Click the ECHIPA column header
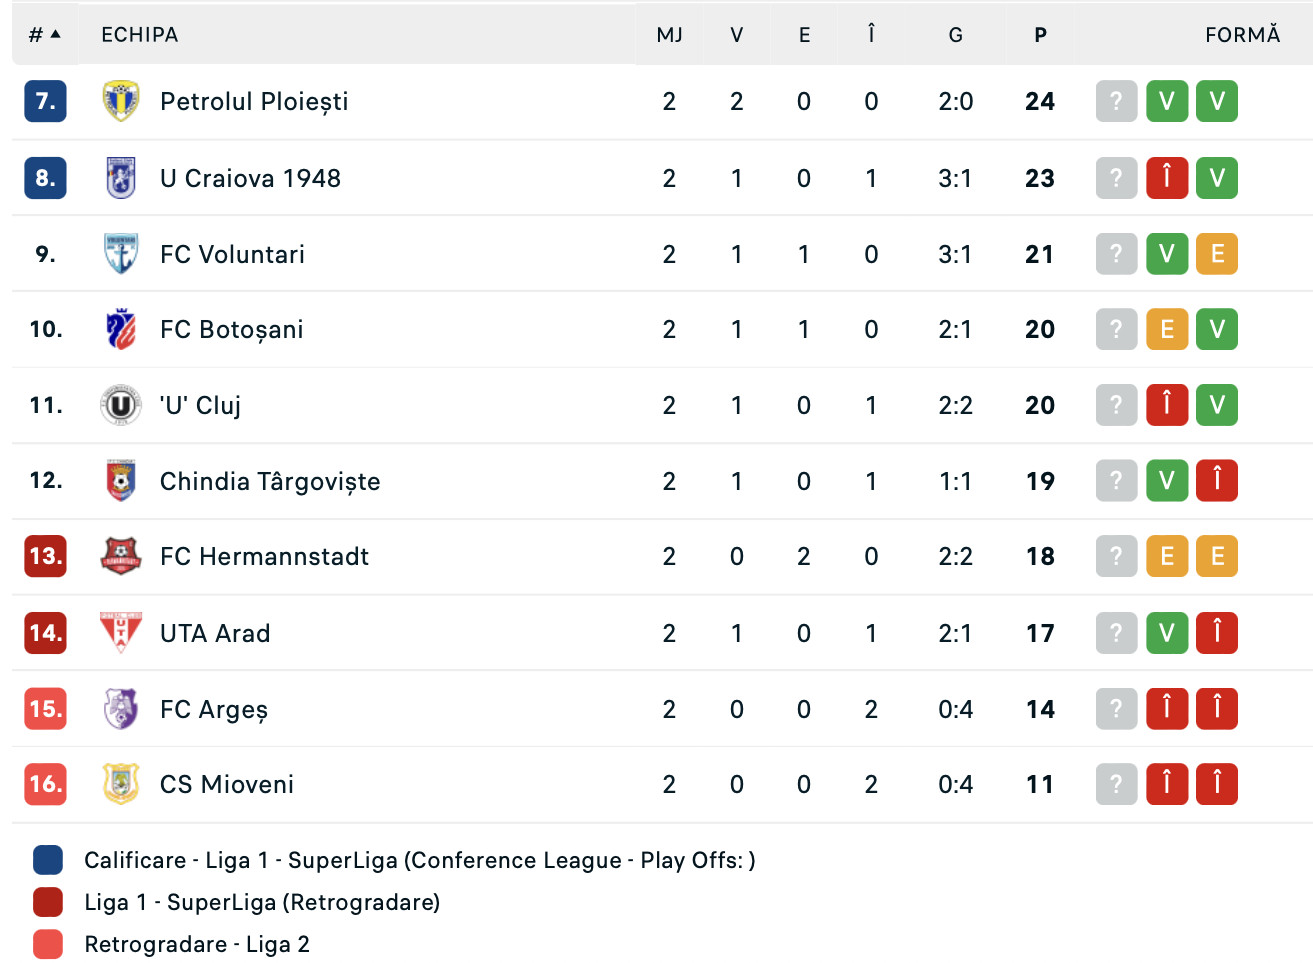1313x963 pixels. coord(140,35)
